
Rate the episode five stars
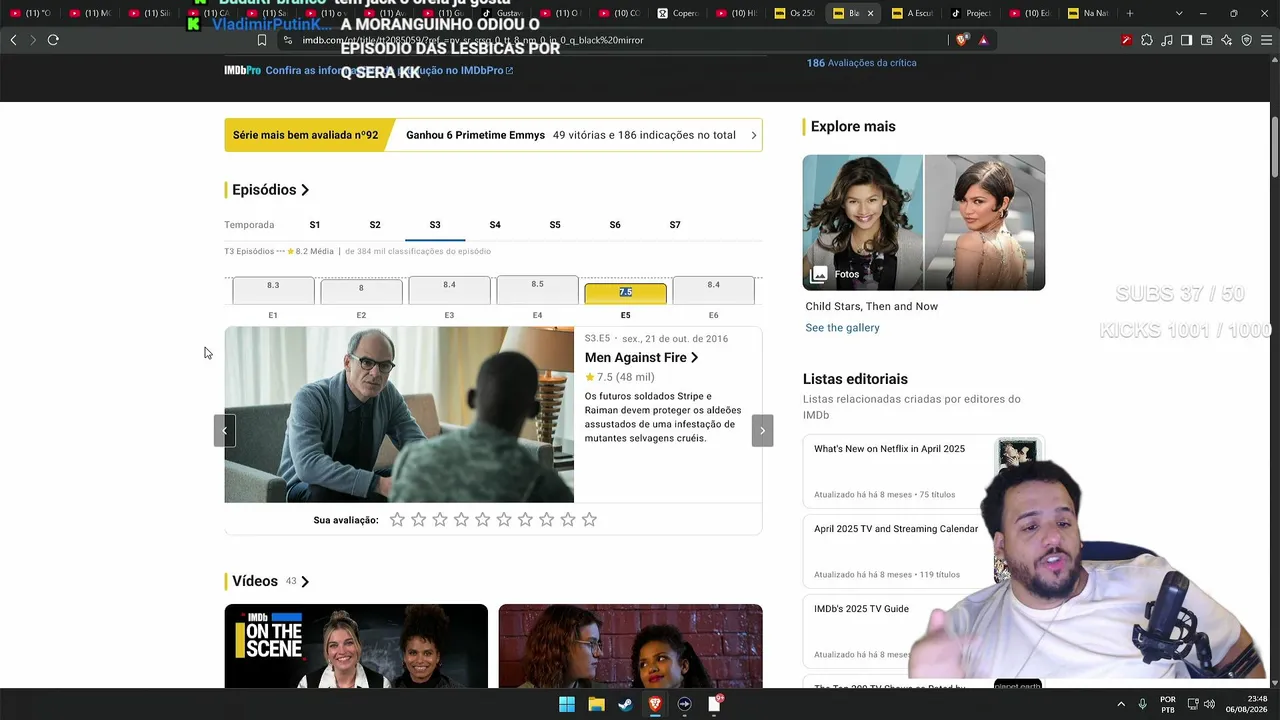point(483,520)
